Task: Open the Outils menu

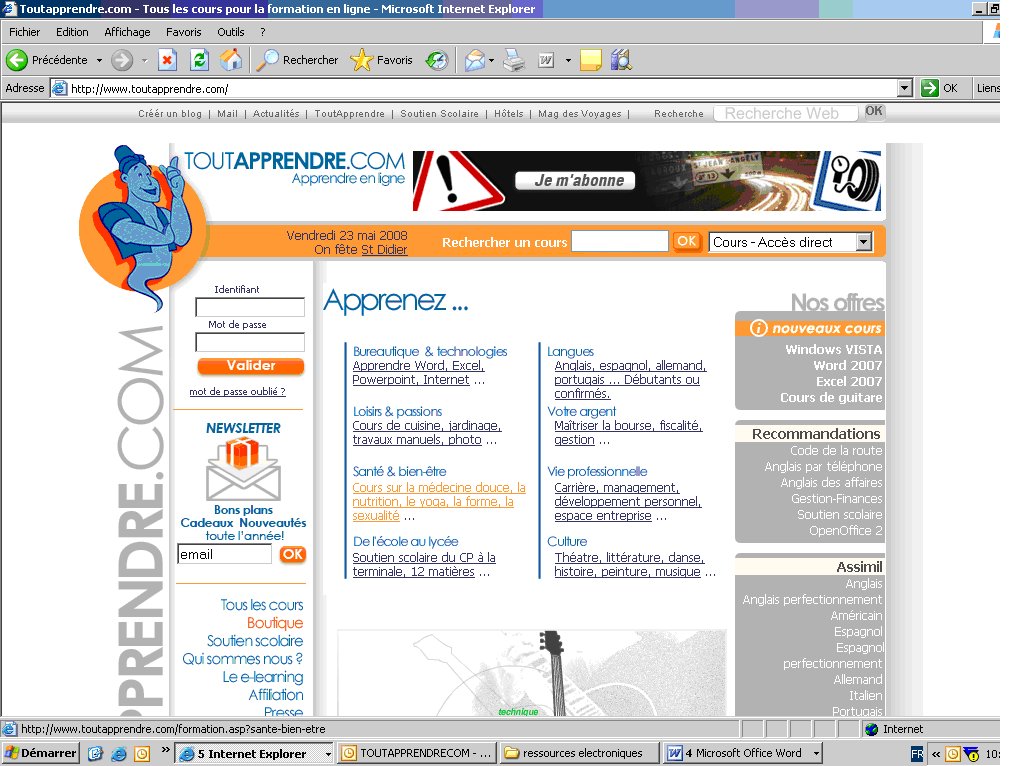Action: [231, 32]
